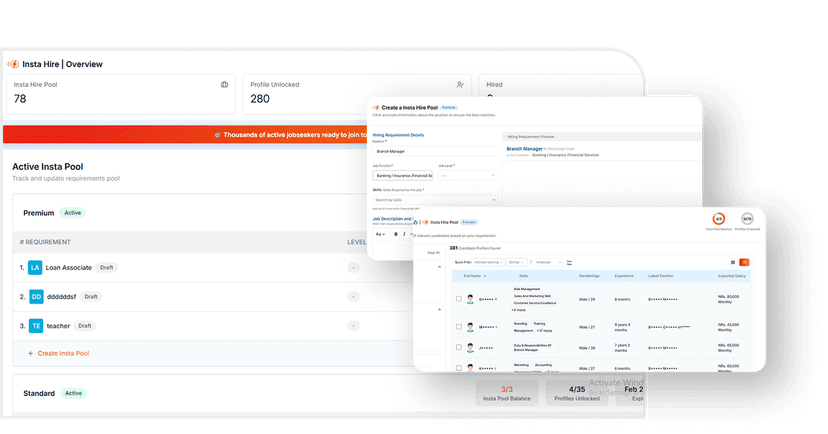The image size is (828, 434).
Task: Click the Gender/Age column header
Action: pos(589,276)
